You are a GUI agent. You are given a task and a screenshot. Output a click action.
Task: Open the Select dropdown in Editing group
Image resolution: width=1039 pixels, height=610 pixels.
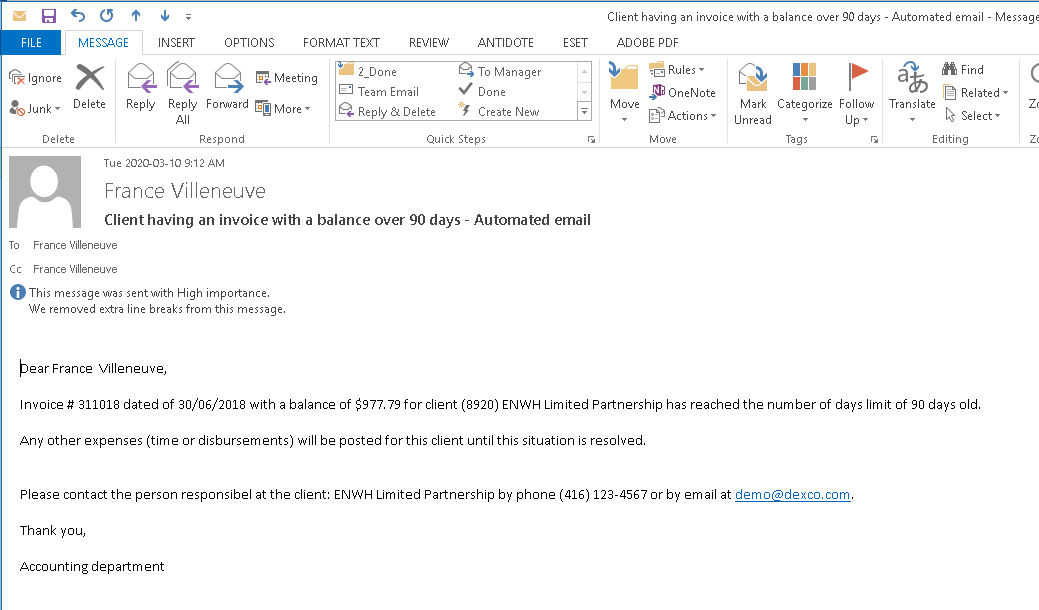pyautogui.click(x=973, y=116)
